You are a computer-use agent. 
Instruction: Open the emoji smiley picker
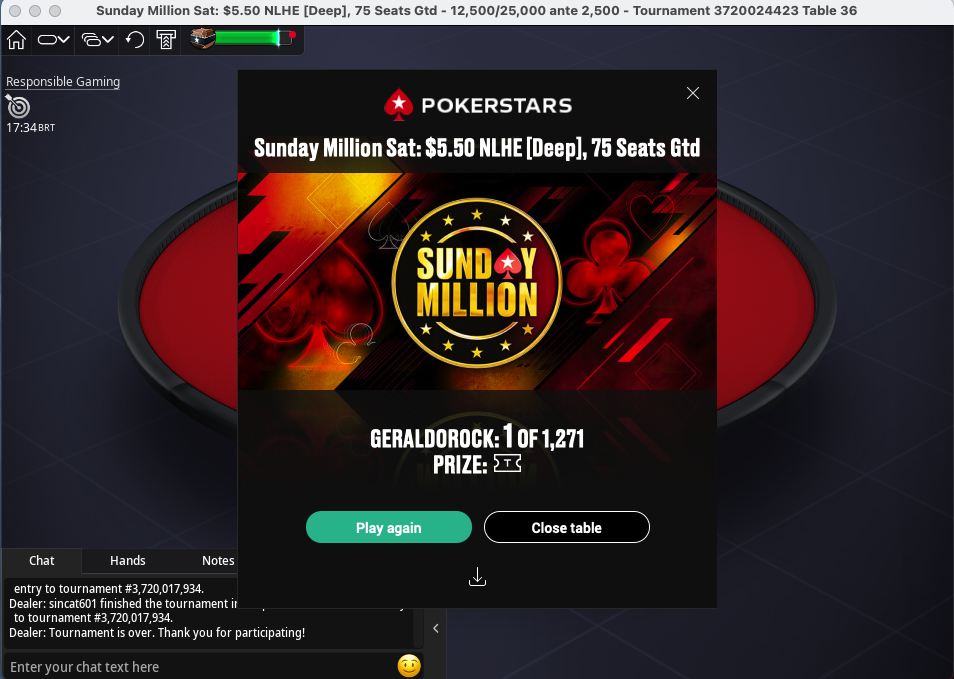[x=409, y=666]
